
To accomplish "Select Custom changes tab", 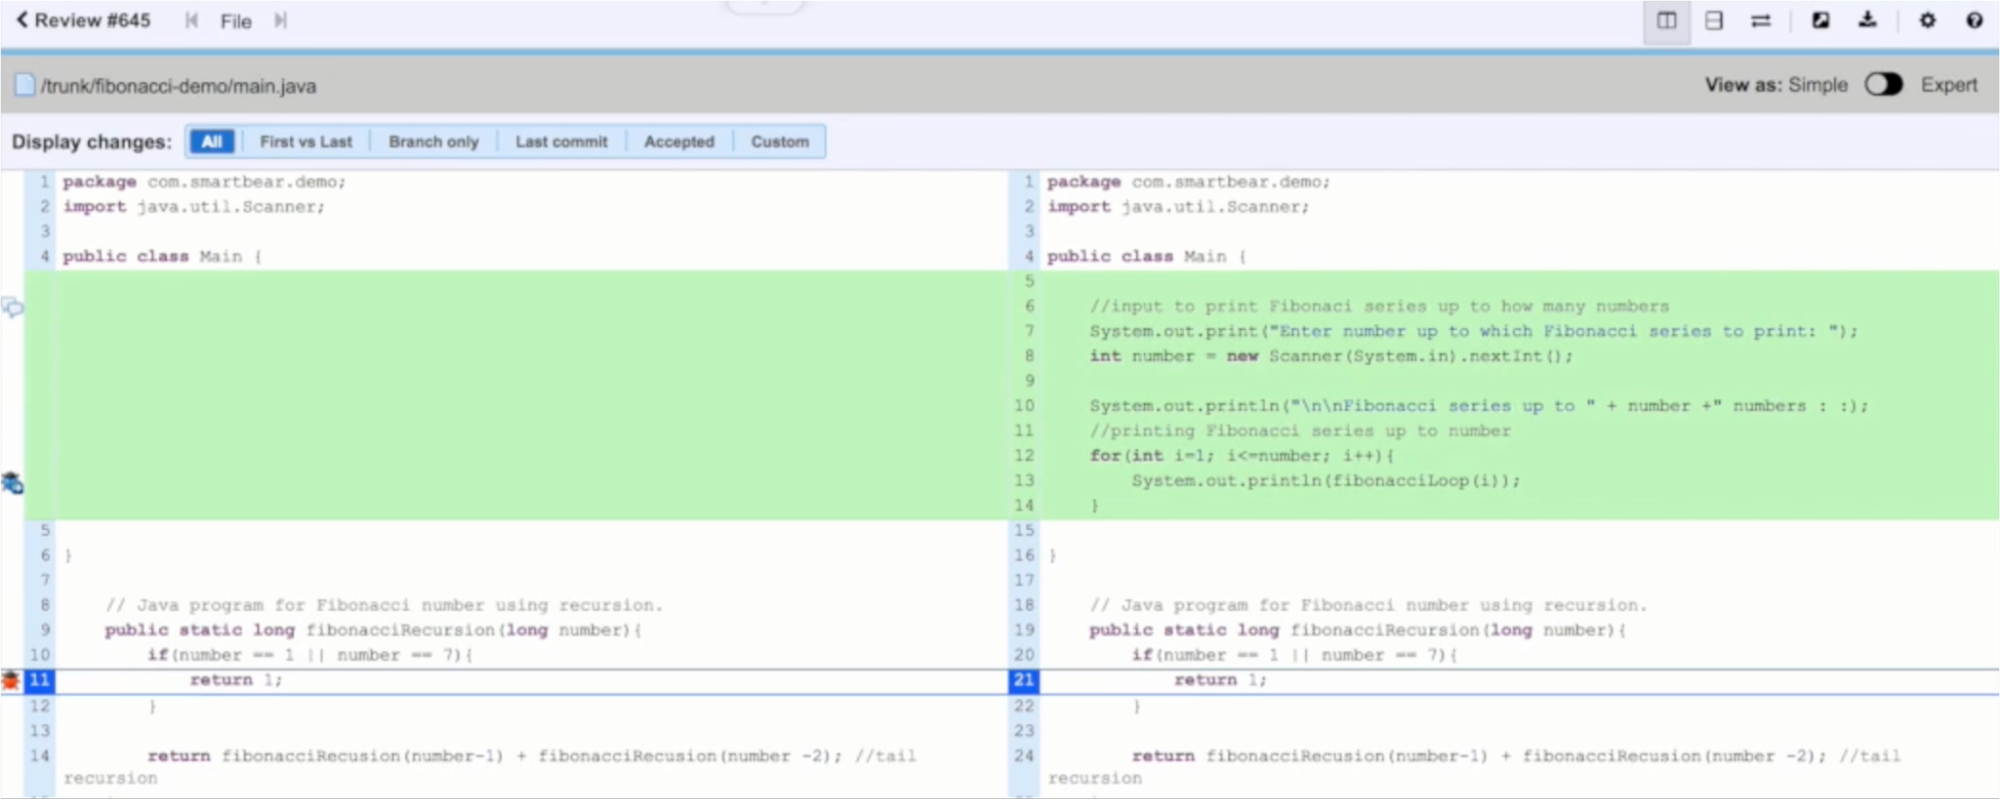I will click(780, 141).
